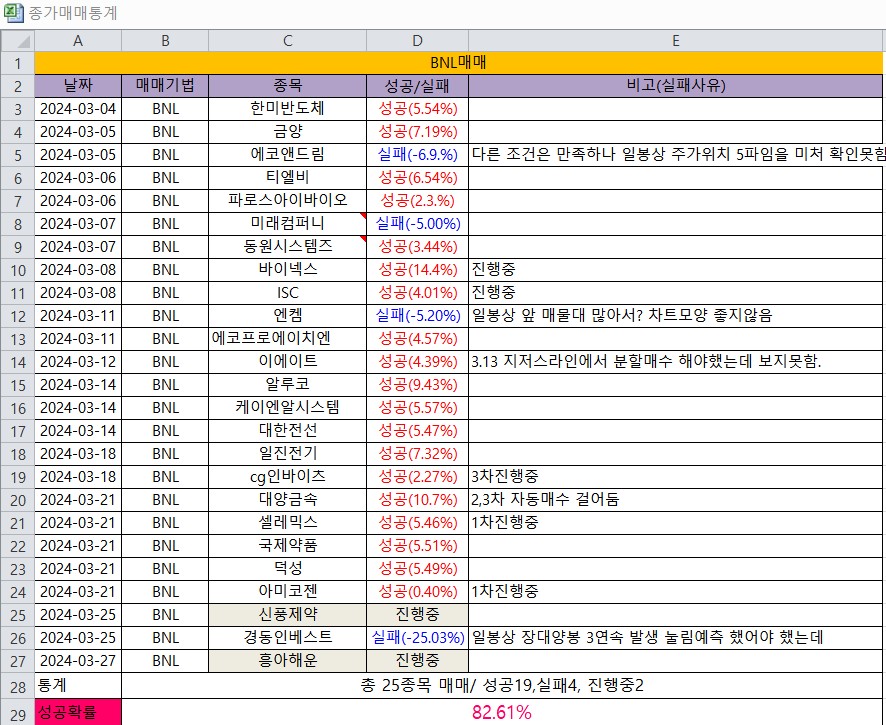The height and width of the screenshot is (725, 886).
Task: Click the 경동인베스트 cell
Action: tap(288, 638)
